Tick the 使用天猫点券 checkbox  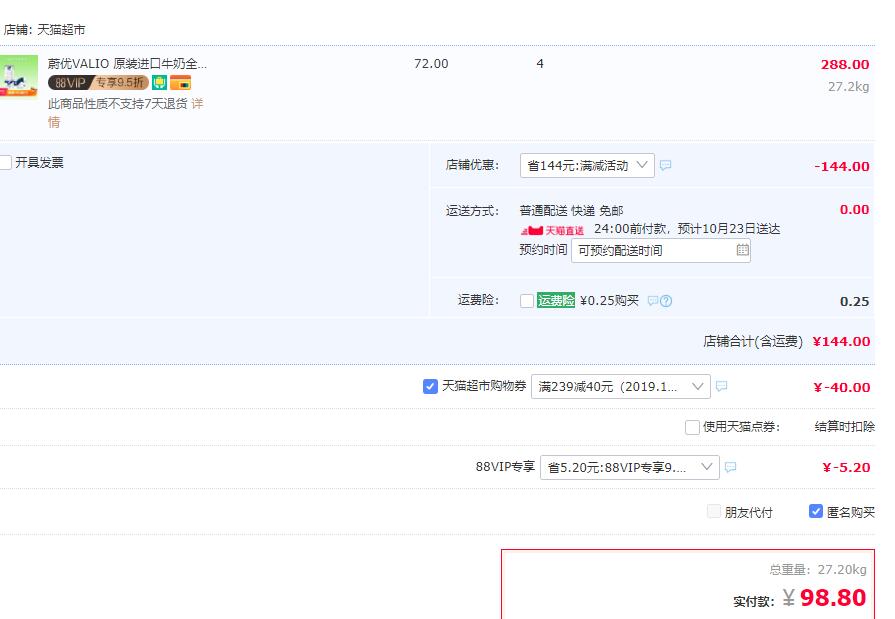coord(692,427)
